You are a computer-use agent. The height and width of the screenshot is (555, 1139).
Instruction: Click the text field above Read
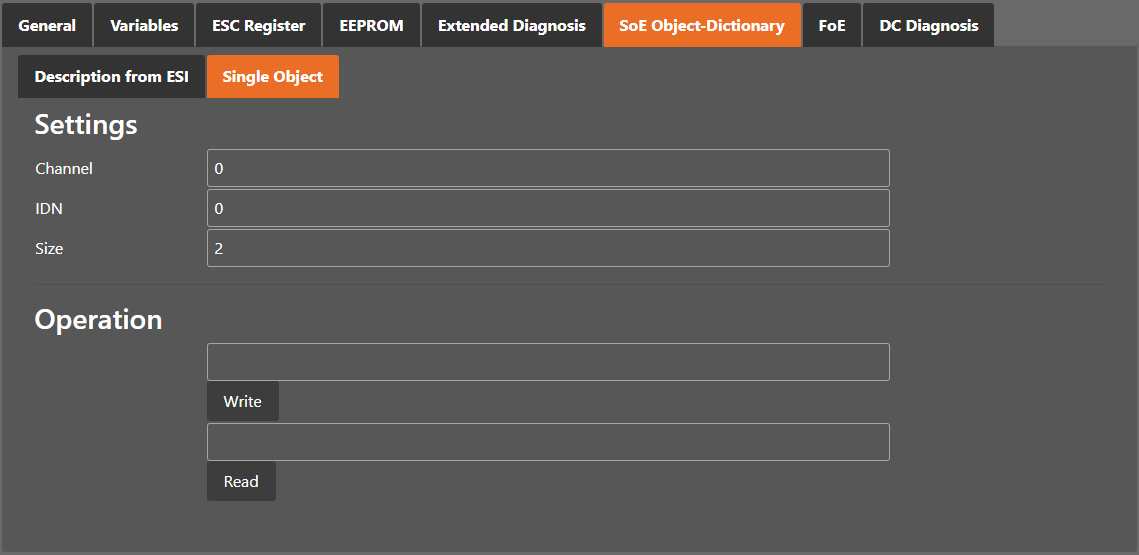548,442
